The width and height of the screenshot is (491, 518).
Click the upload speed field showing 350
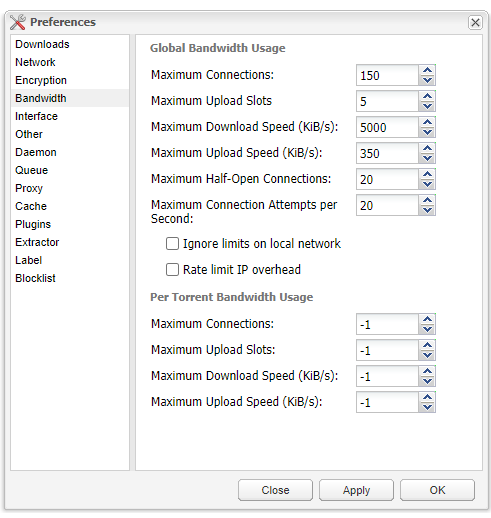point(387,153)
